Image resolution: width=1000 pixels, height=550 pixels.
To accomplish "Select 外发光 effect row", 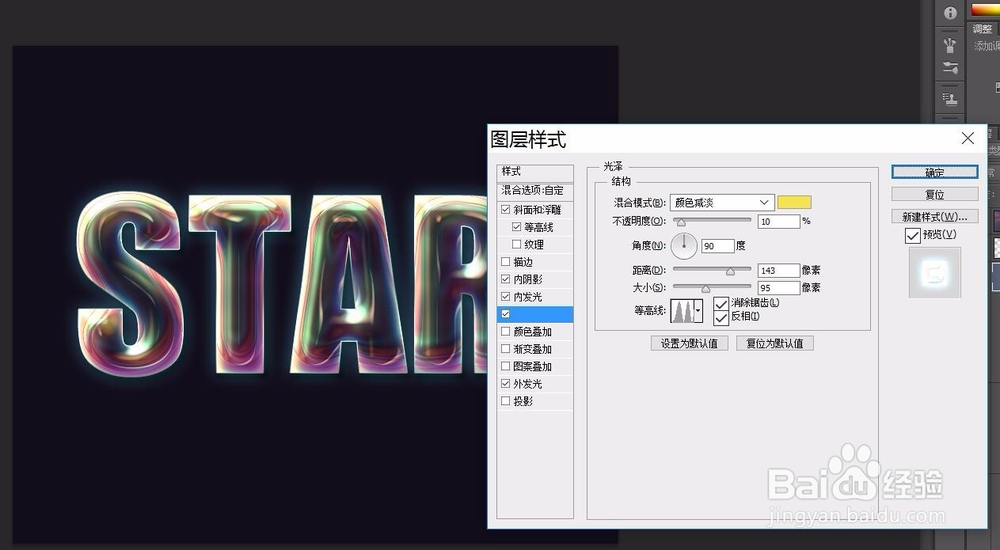I will 534,383.
